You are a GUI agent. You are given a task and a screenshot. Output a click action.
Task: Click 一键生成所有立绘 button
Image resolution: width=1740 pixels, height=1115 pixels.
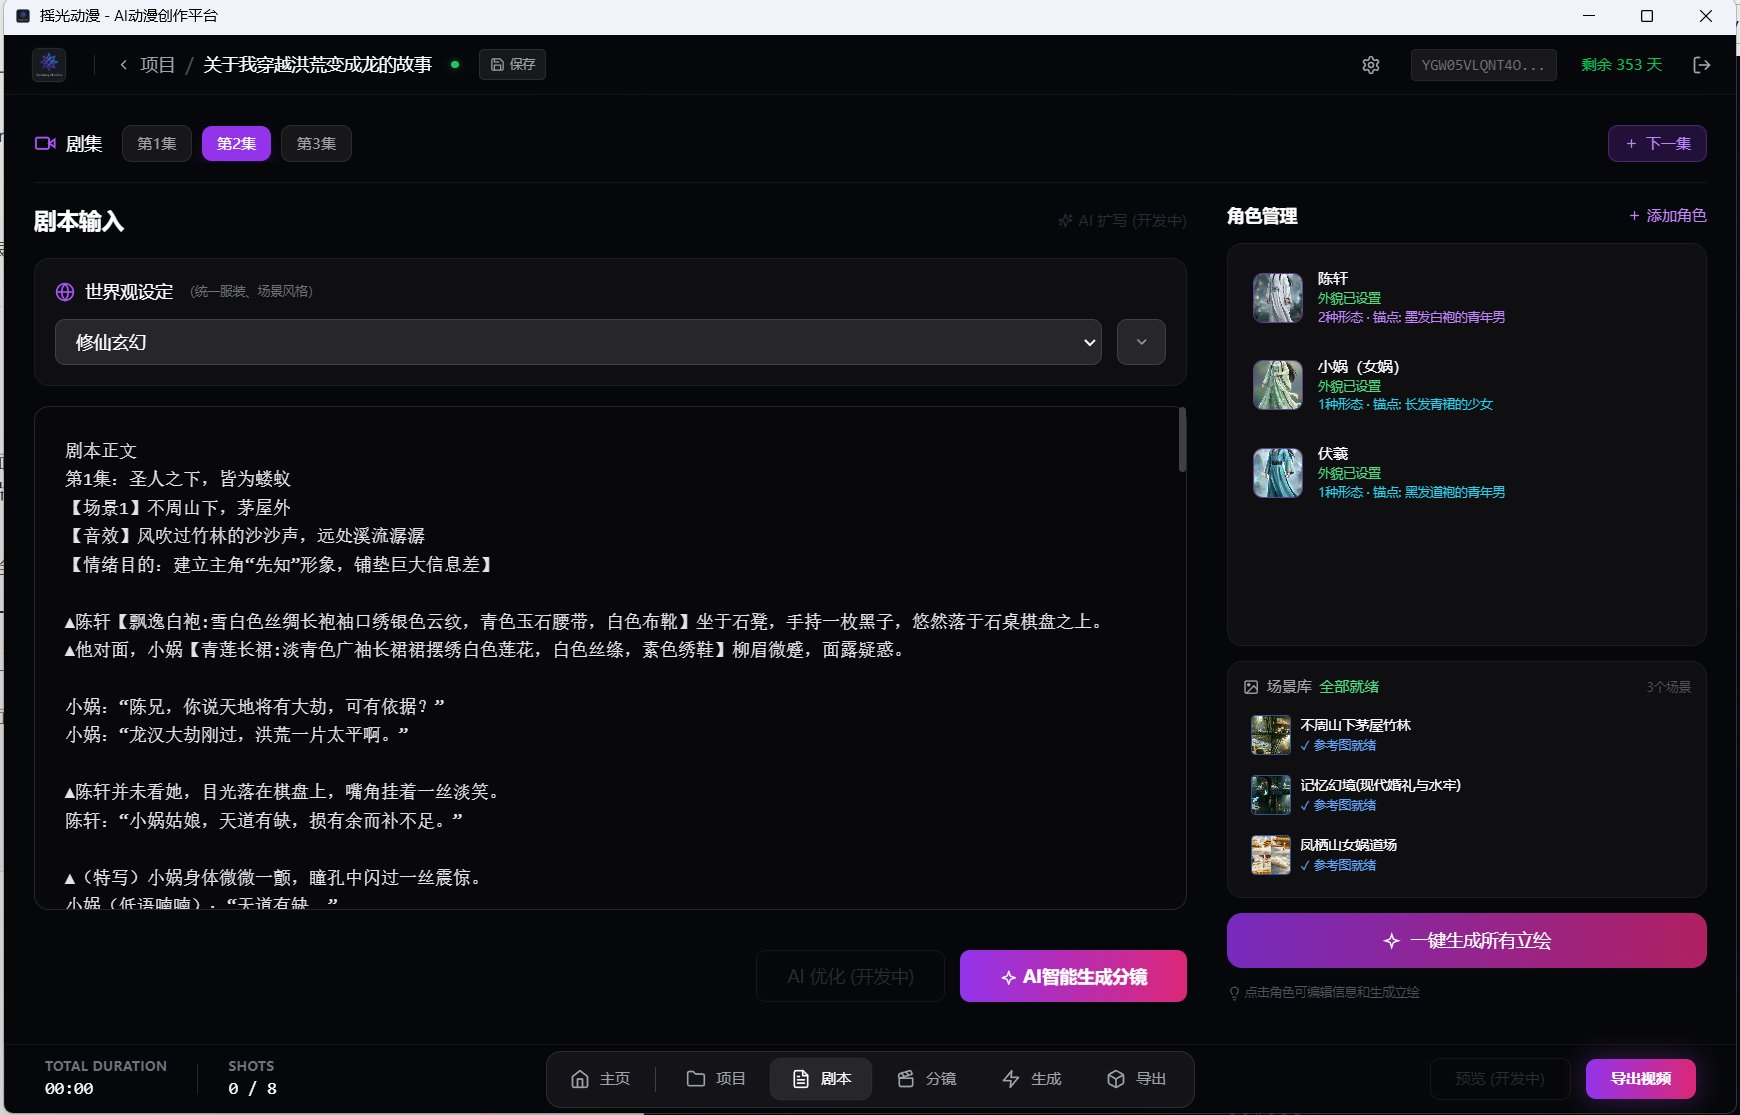click(1466, 941)
